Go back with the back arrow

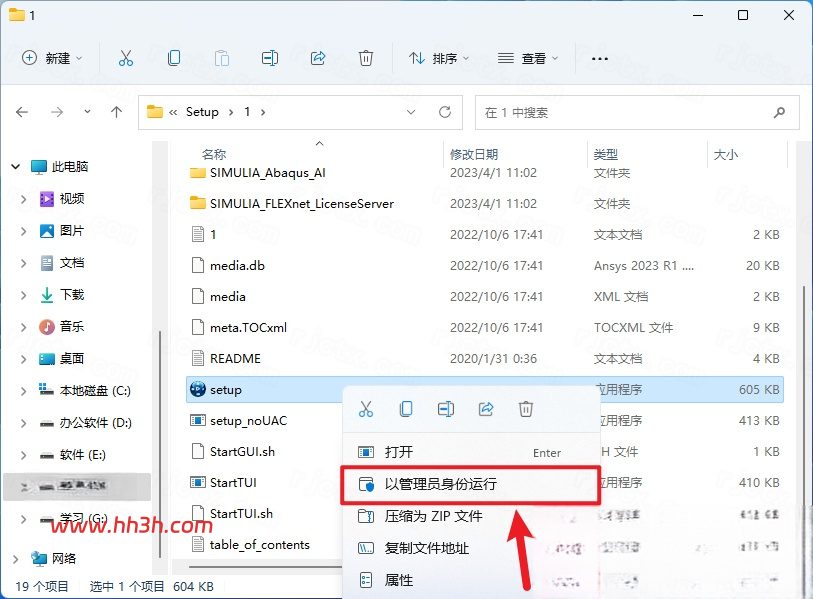tap(22, 112)
